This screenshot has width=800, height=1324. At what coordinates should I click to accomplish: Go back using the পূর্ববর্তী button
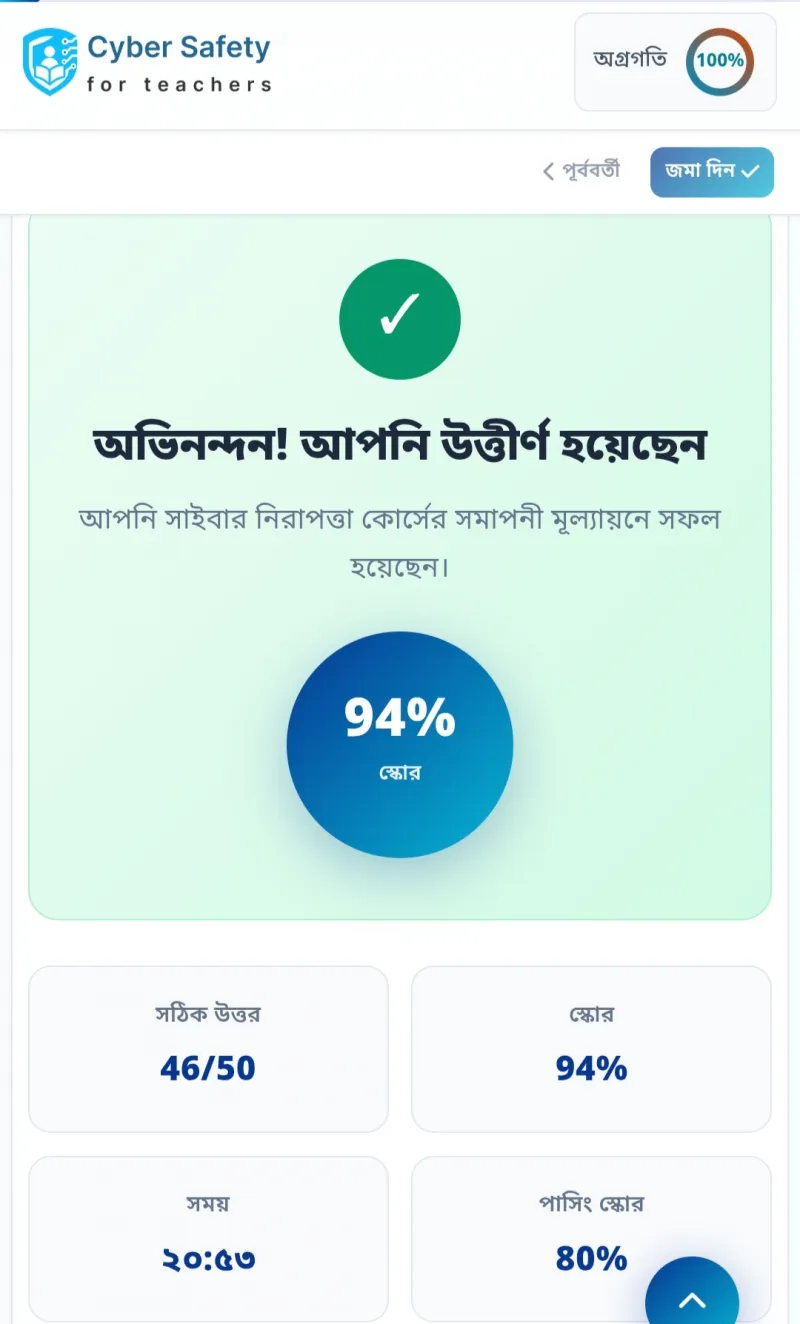[581, 171]
